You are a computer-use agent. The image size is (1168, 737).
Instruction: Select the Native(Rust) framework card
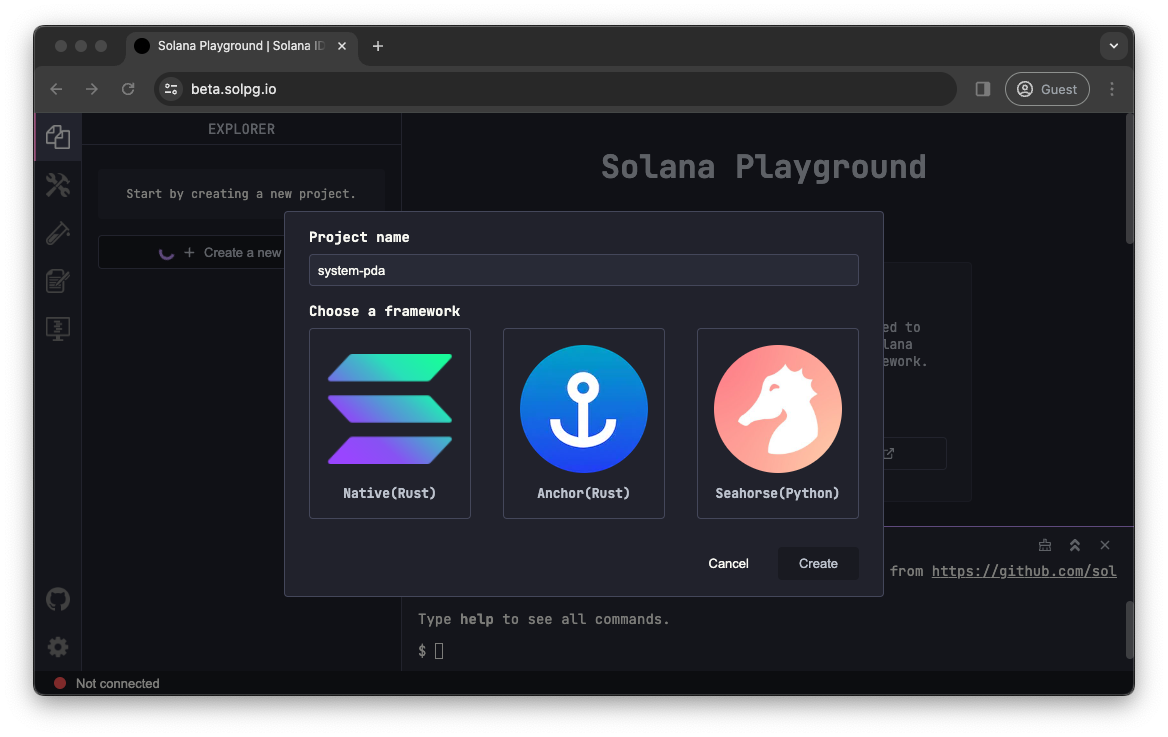click(390, 423)
